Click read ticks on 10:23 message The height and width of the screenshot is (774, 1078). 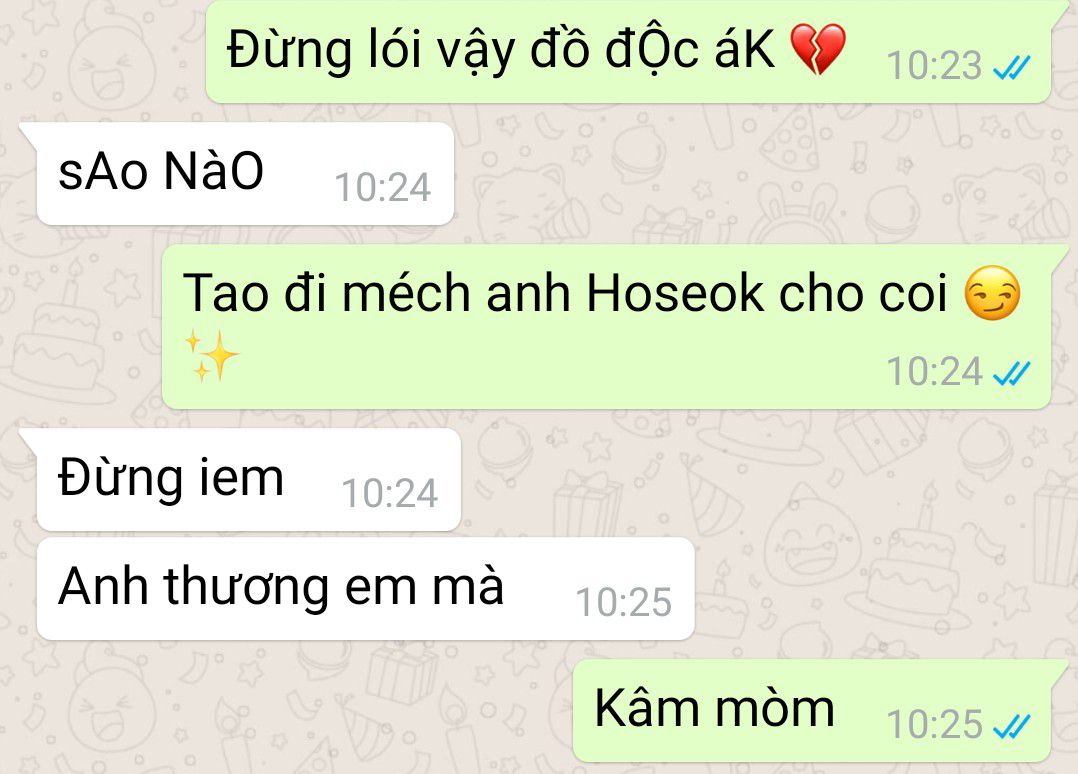[1012, 67]
